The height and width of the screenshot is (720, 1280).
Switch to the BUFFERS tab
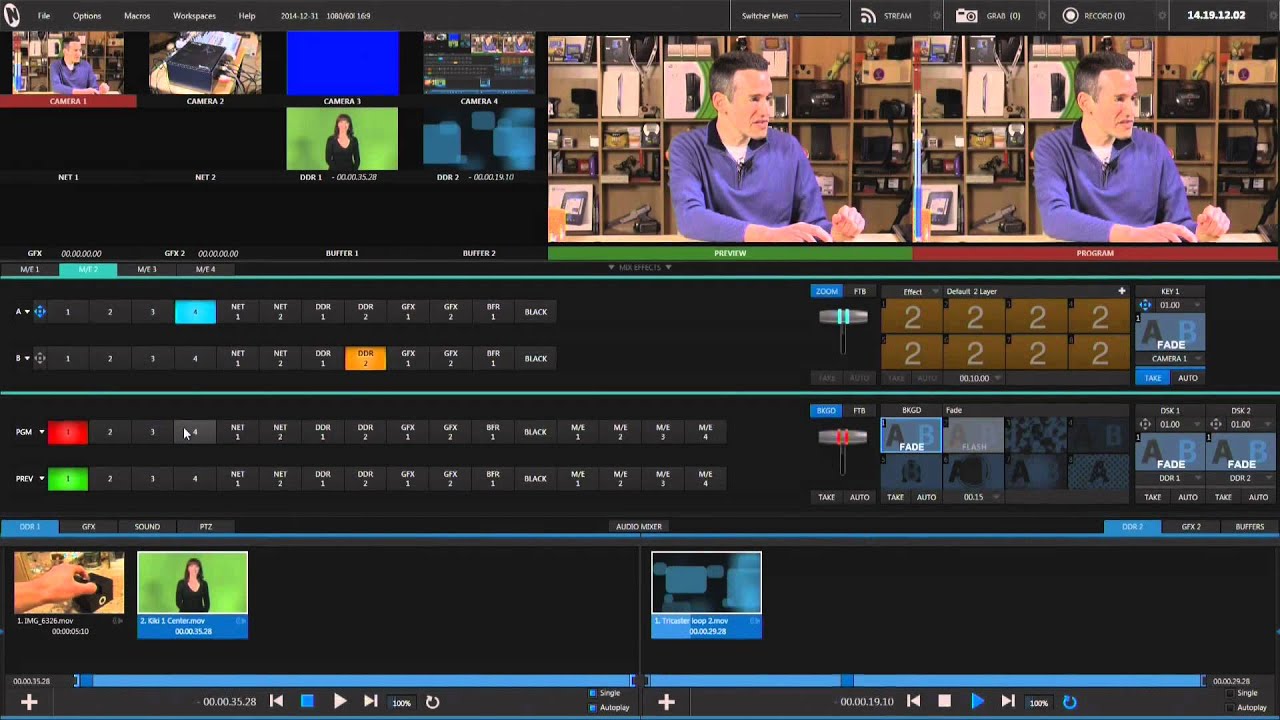[x=1249, y=526]
